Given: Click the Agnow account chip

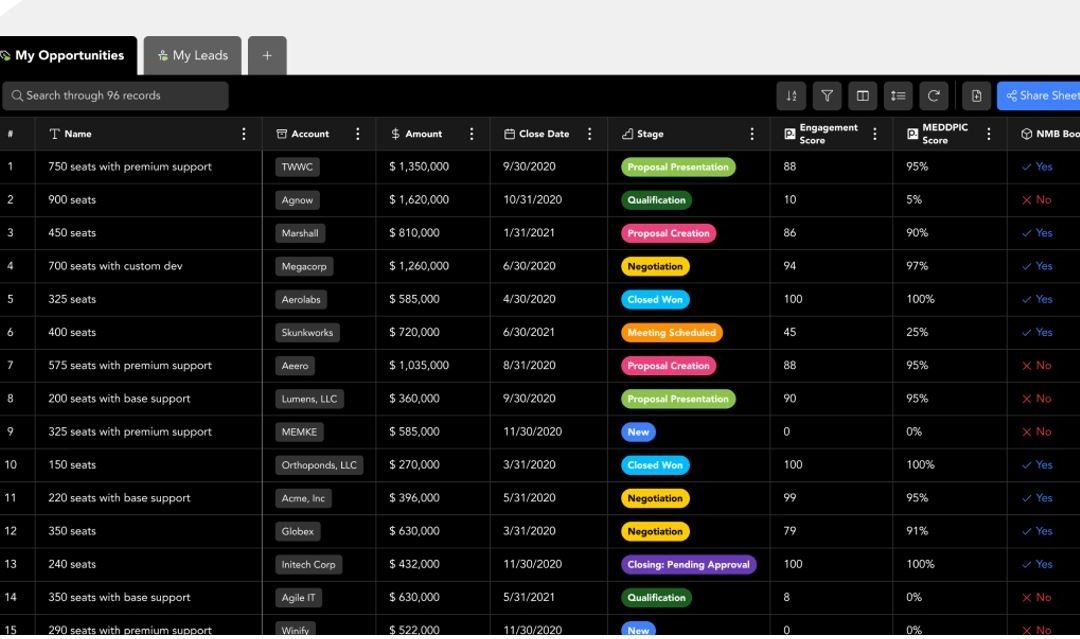Looking at the screenshot, I should coord(297,200).
